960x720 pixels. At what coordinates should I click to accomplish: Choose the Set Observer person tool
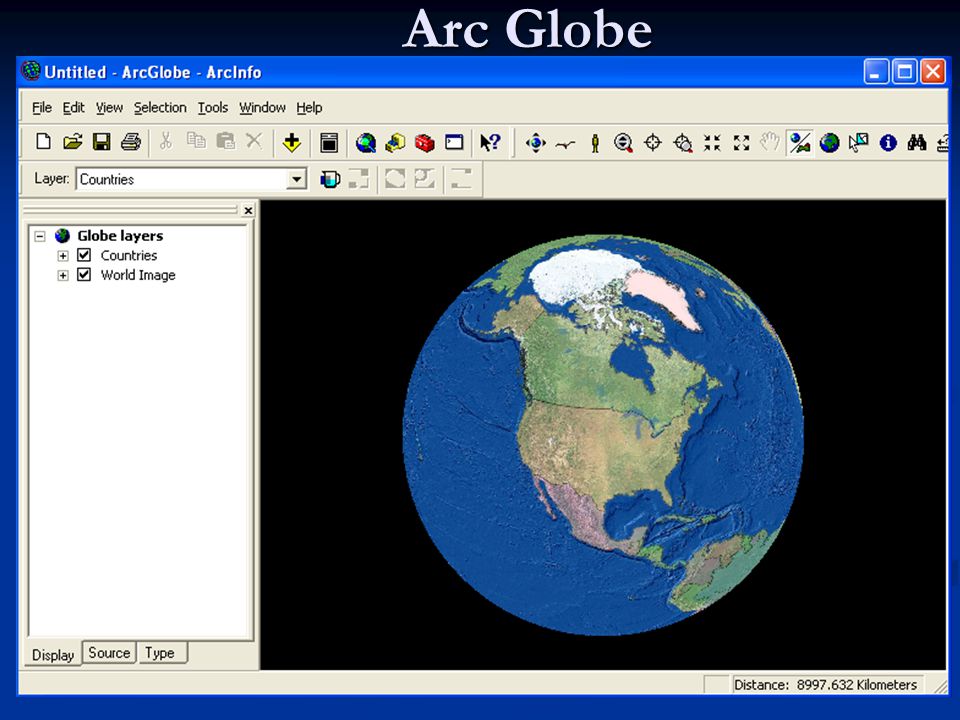(594, 143)
